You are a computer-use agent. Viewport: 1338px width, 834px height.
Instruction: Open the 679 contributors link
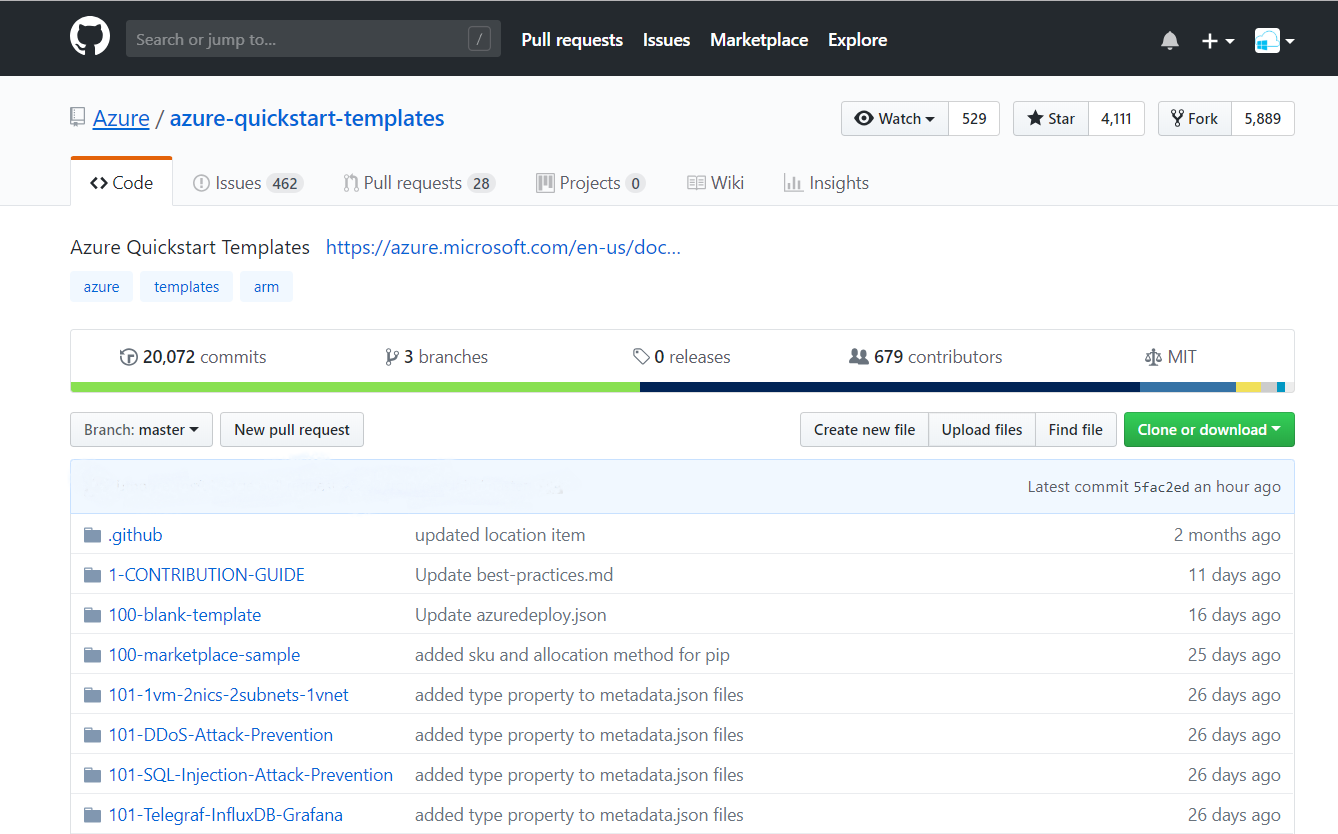(x=925, y=357)
